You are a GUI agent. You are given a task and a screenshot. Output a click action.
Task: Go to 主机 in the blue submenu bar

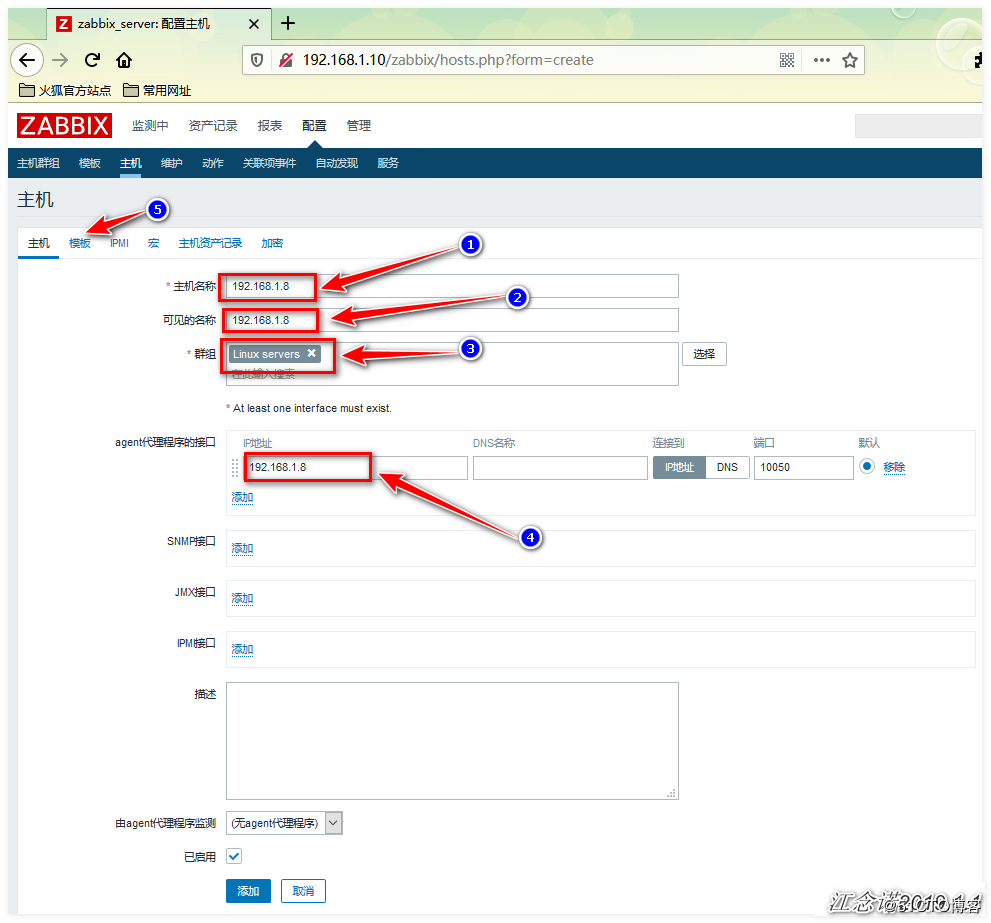131,163
